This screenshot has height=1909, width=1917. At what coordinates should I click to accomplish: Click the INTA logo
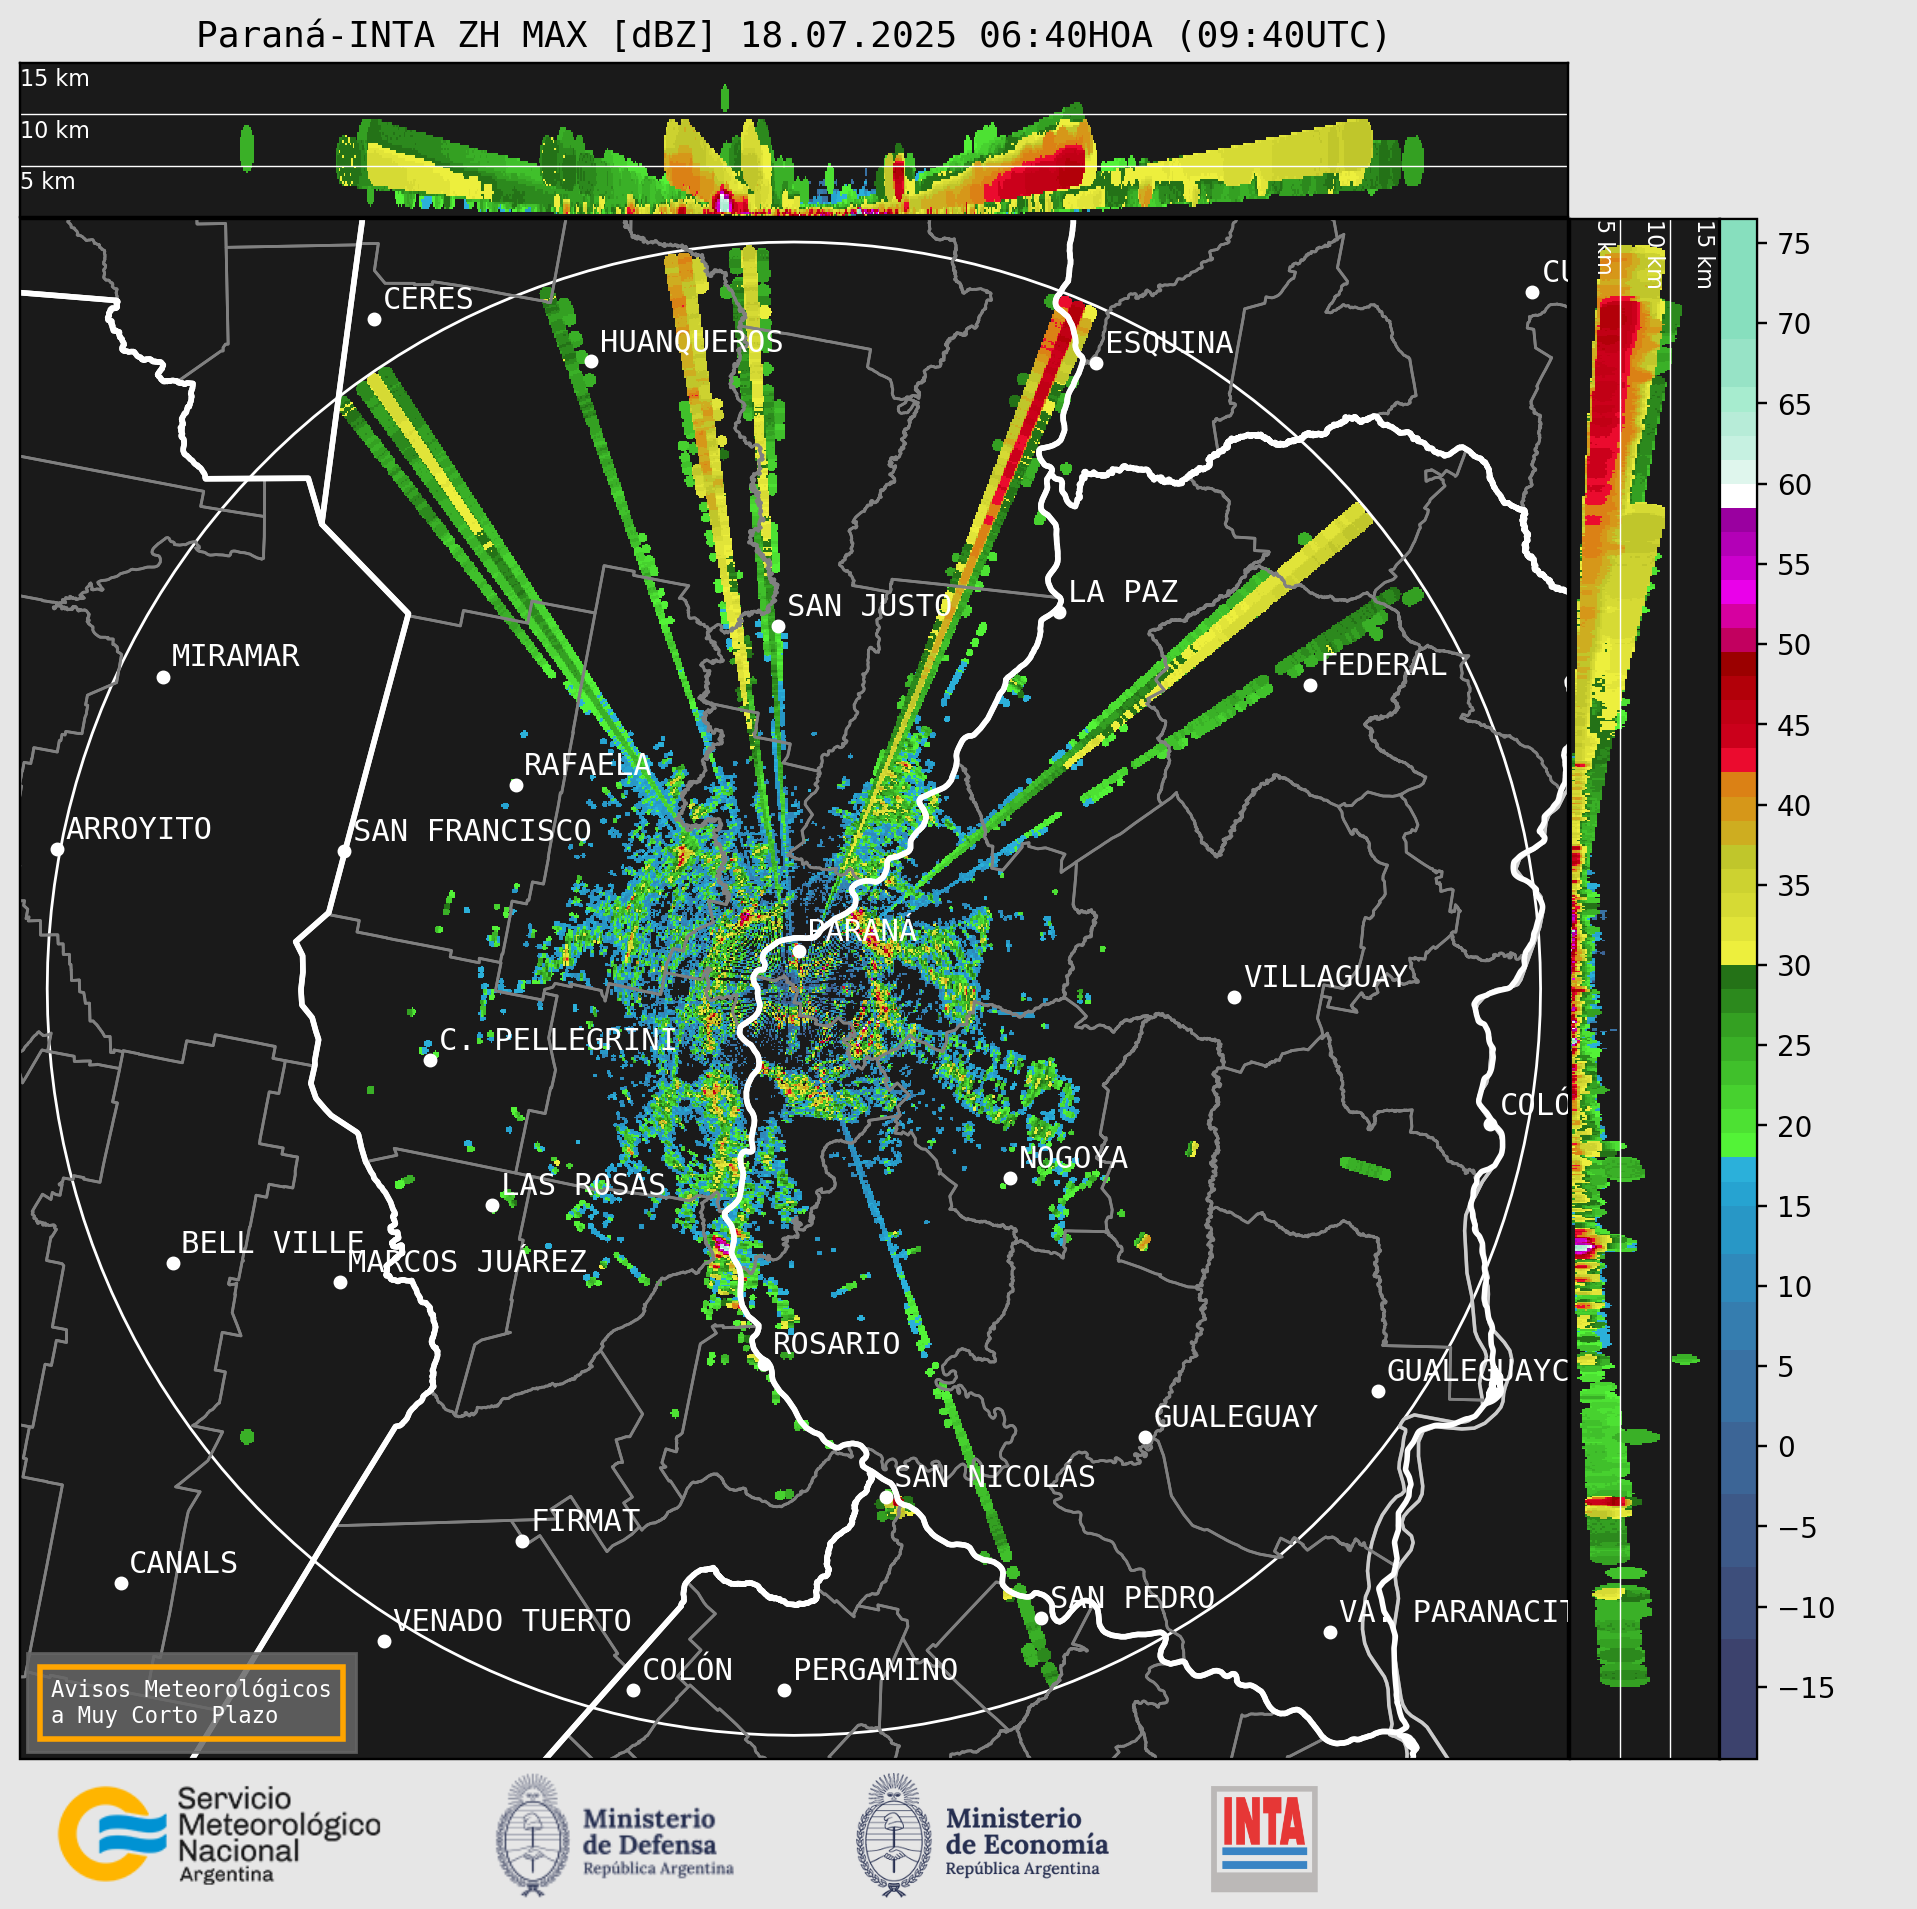(1264, 1838)
